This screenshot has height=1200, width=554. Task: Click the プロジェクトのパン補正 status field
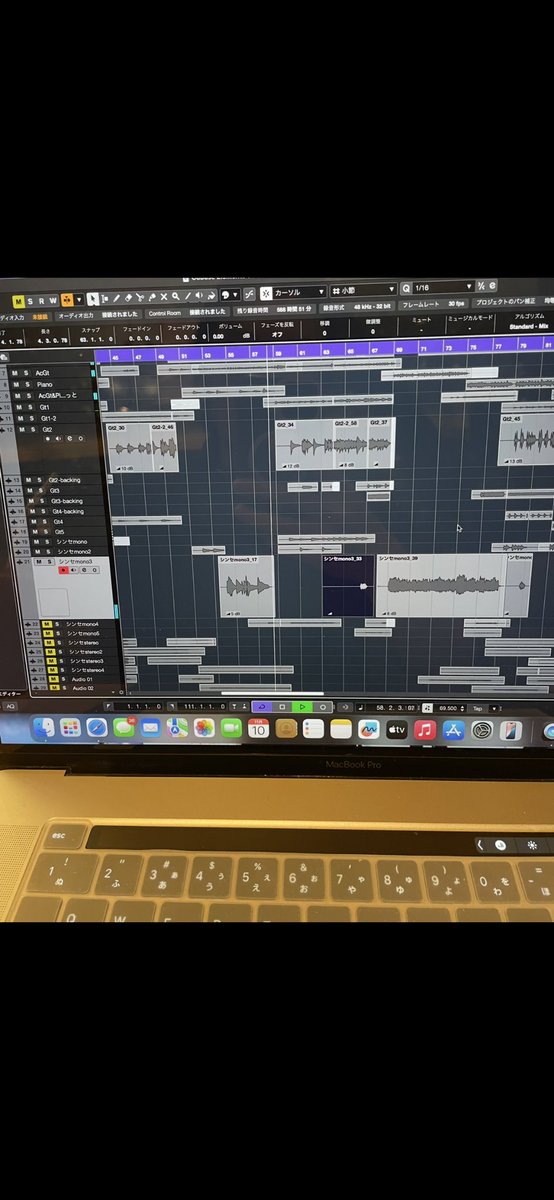tap(504, 301)
